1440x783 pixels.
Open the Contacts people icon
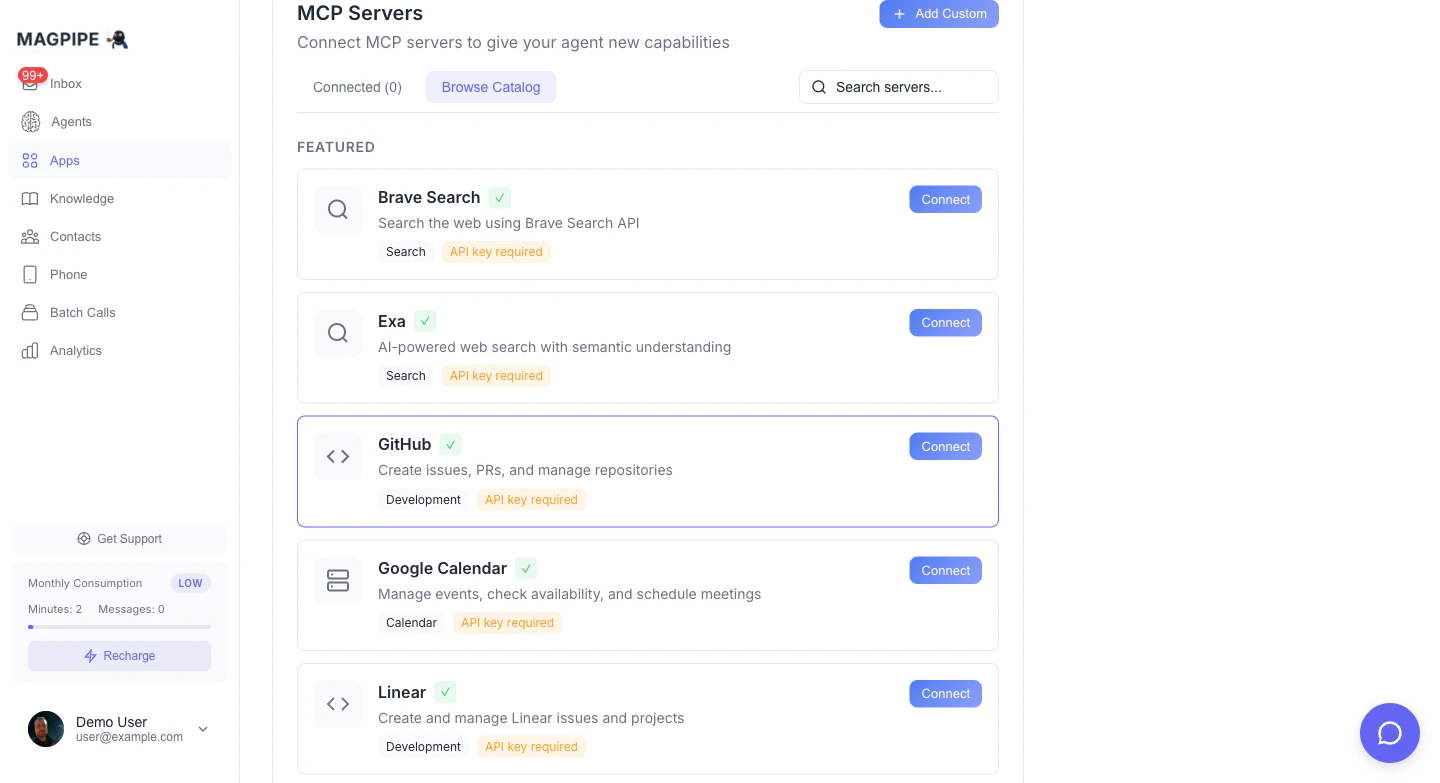30,237
